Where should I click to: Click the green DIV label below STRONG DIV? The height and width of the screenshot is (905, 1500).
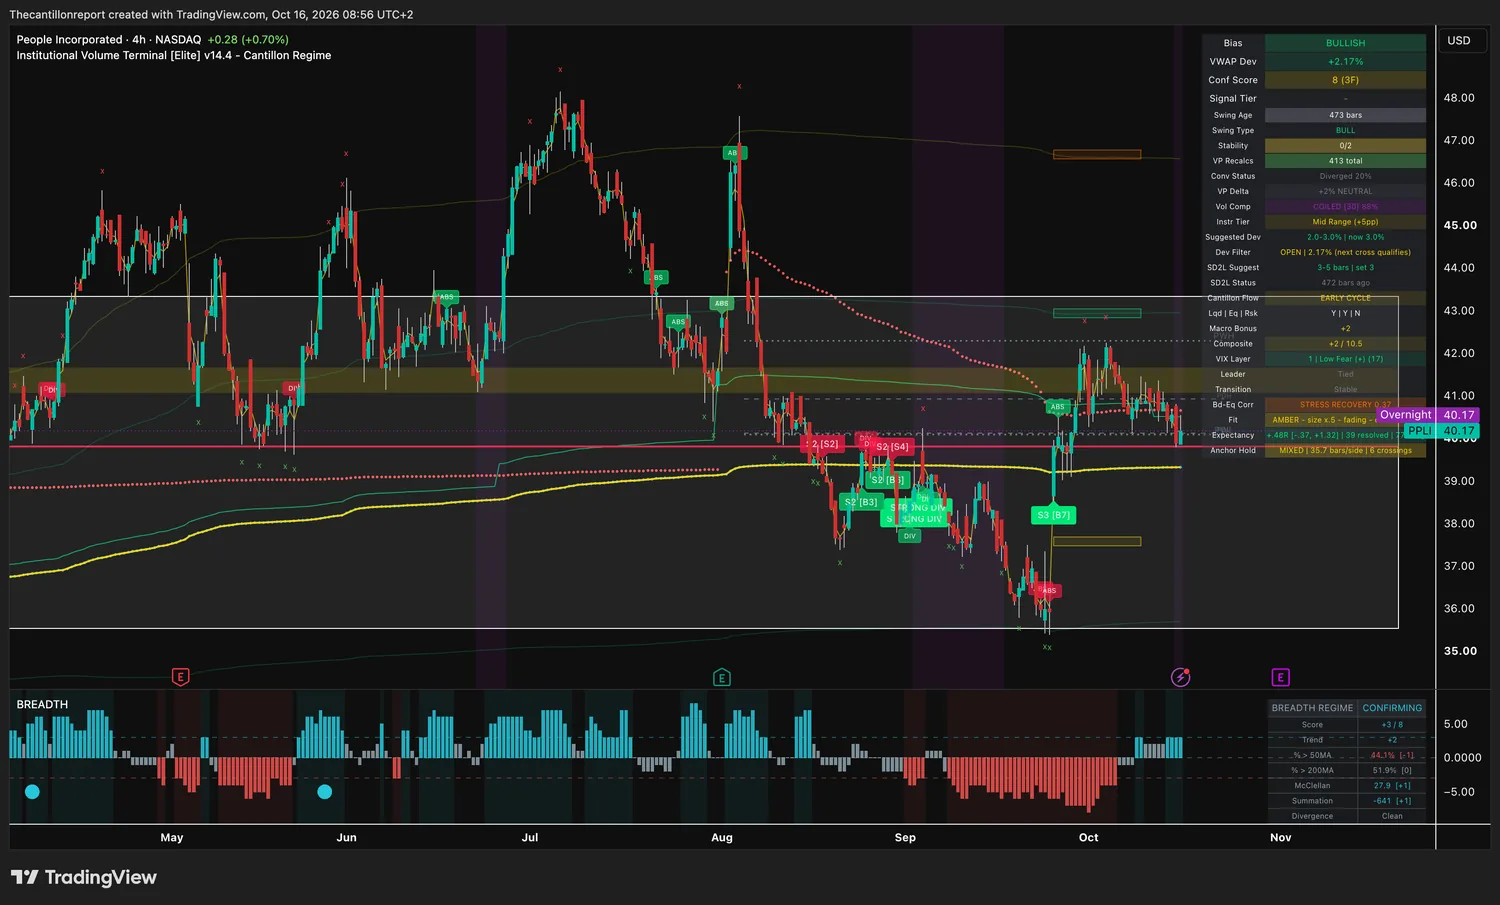[909, 536]
